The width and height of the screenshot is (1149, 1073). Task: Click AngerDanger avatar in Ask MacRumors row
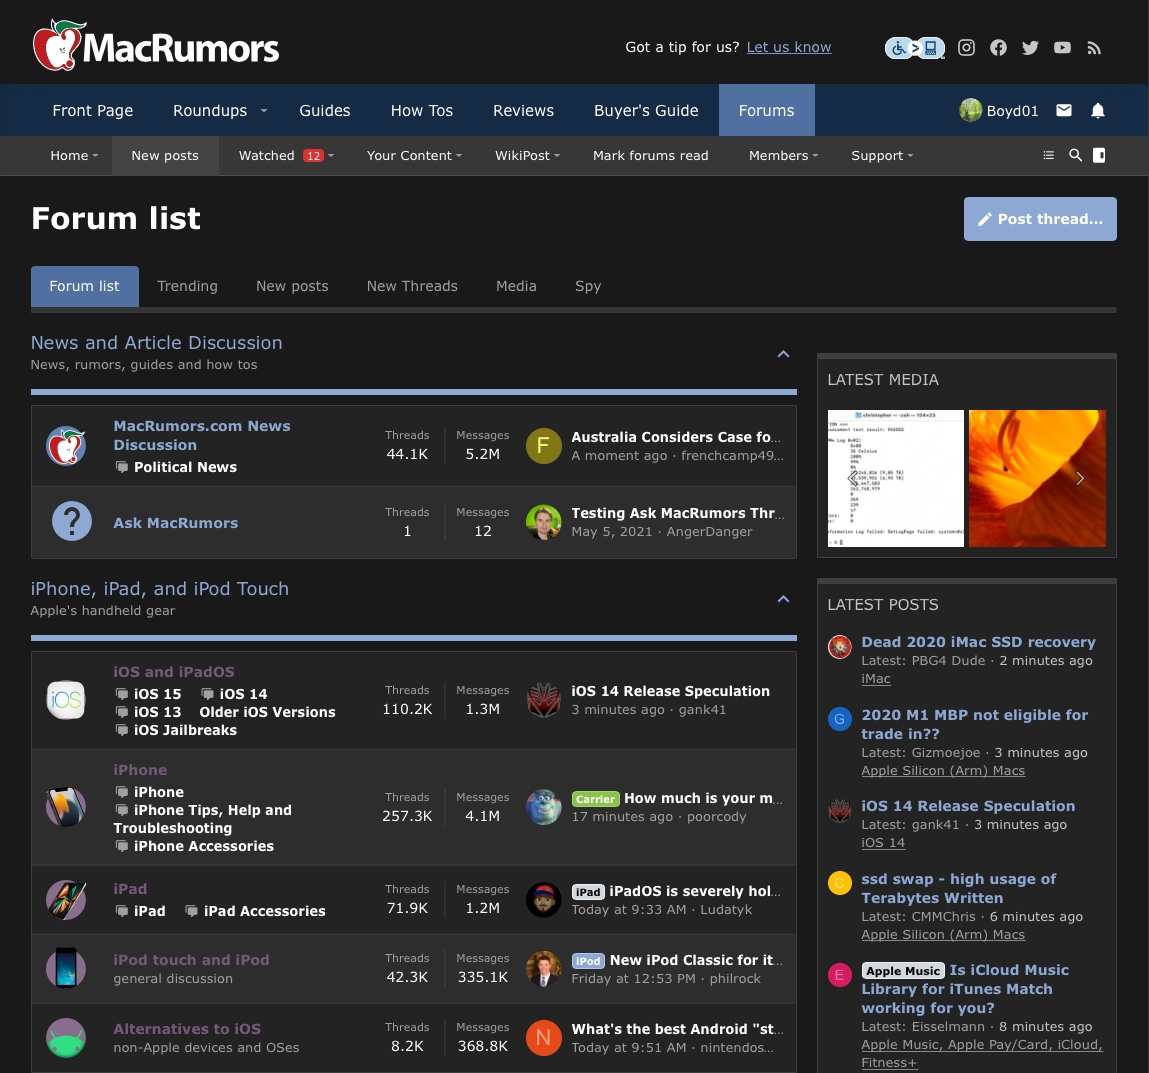(544, 522)
